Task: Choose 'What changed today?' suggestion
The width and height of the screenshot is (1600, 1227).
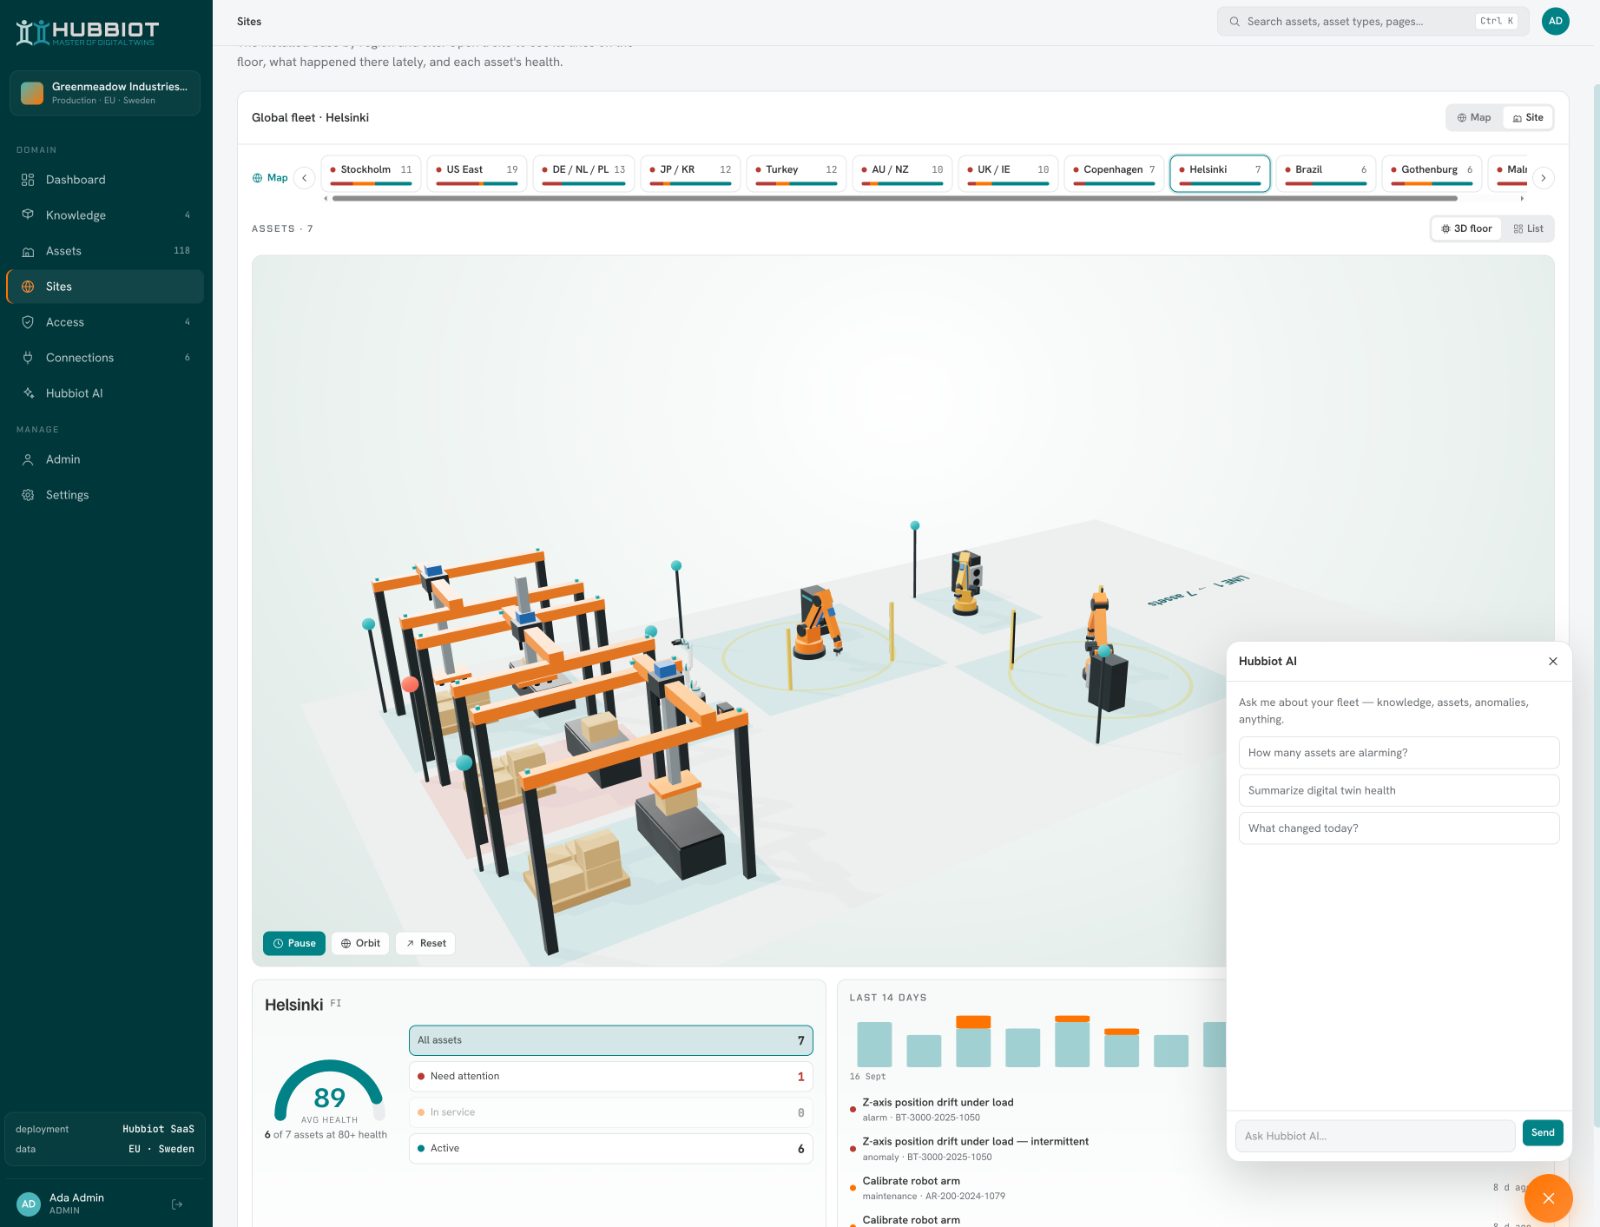Action: (x=1399, y=829)
